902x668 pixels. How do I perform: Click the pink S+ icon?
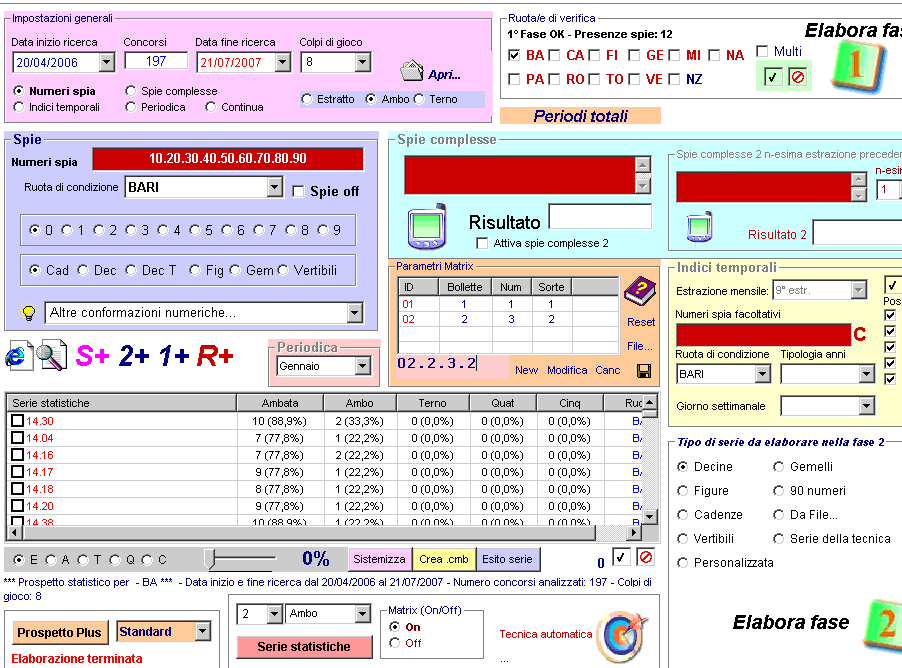pyautogui.click(x=92, y=356)
